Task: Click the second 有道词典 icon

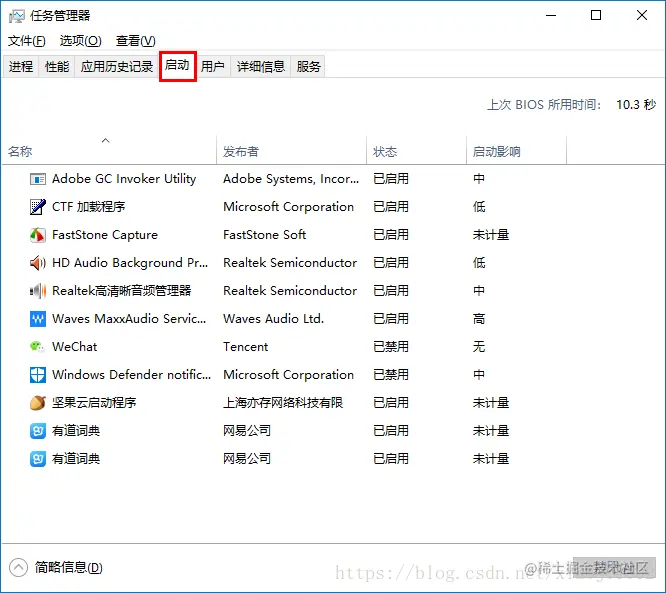Action: tap(38, 459)
